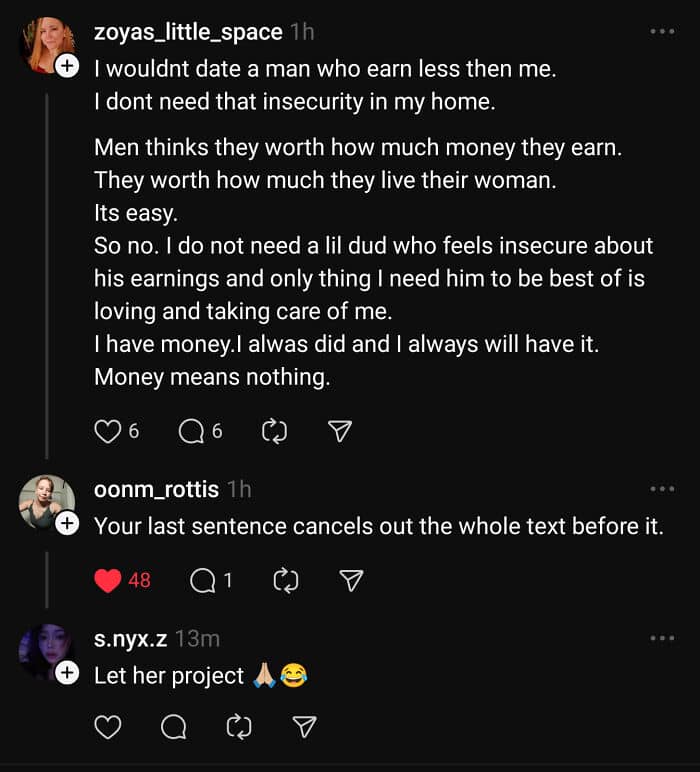Share oonm_rottis's reply via send icon
The height and width of the screenshot is (772, 700).
(x=351, y=580)
